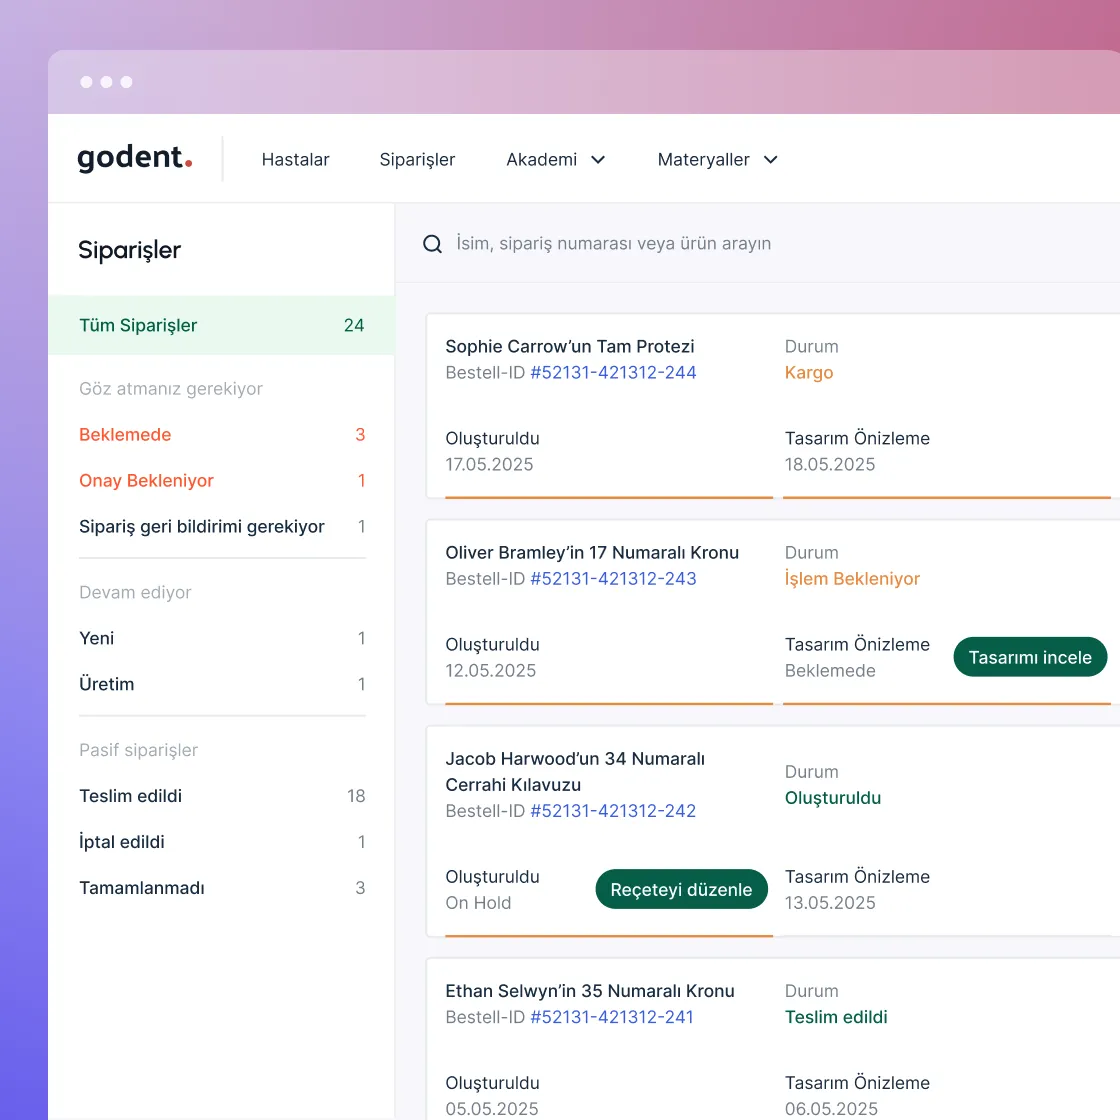Image resolution: width=1120 pixels, height=1120 pixels.
Task: Click the Göz atmanız gerekiyor section label
Action: 171,389
